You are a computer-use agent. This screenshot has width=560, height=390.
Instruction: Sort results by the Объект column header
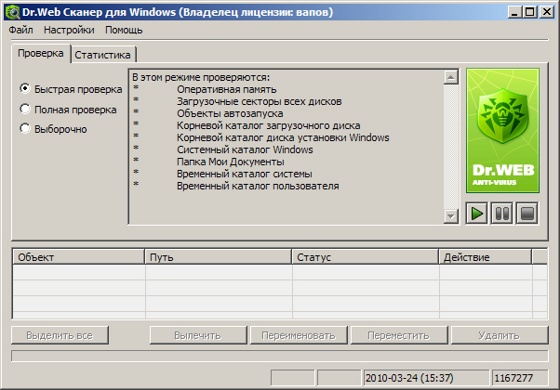coord(79,257)
